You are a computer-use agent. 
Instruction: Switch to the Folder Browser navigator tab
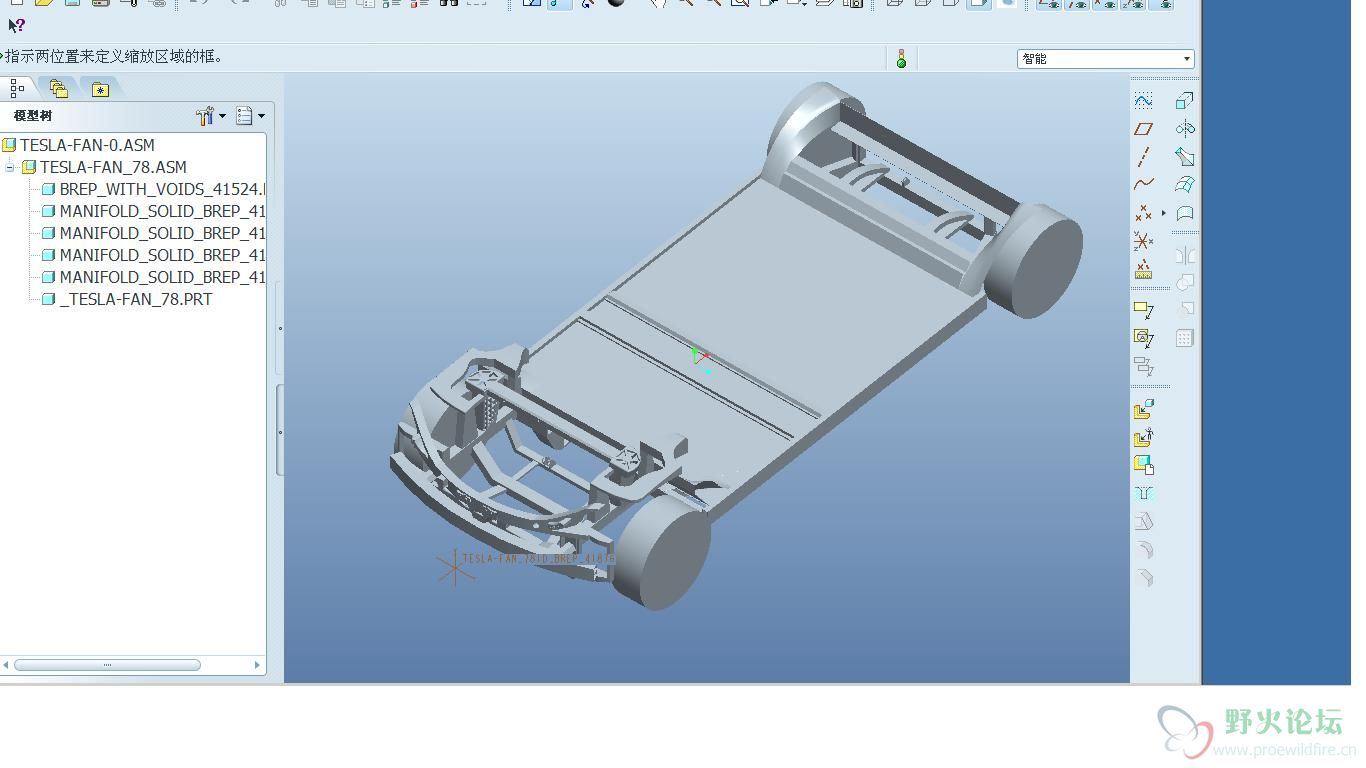pos(58,89)
